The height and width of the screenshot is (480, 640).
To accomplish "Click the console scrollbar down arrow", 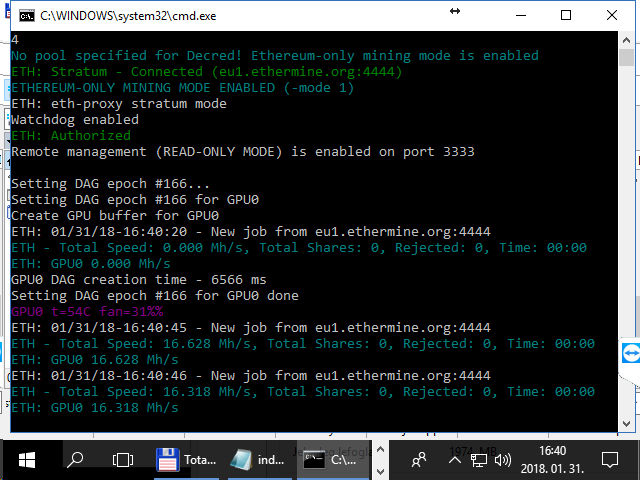I will [626, 424].
